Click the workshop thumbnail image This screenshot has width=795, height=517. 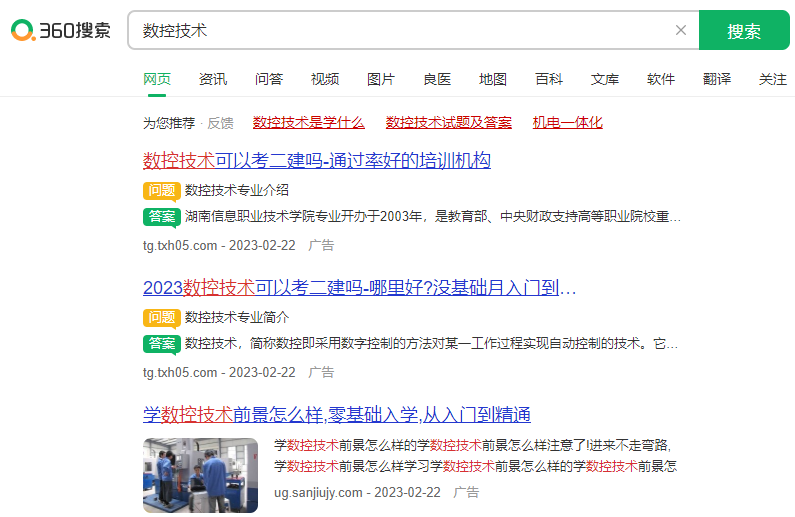(x=200, y=475)
